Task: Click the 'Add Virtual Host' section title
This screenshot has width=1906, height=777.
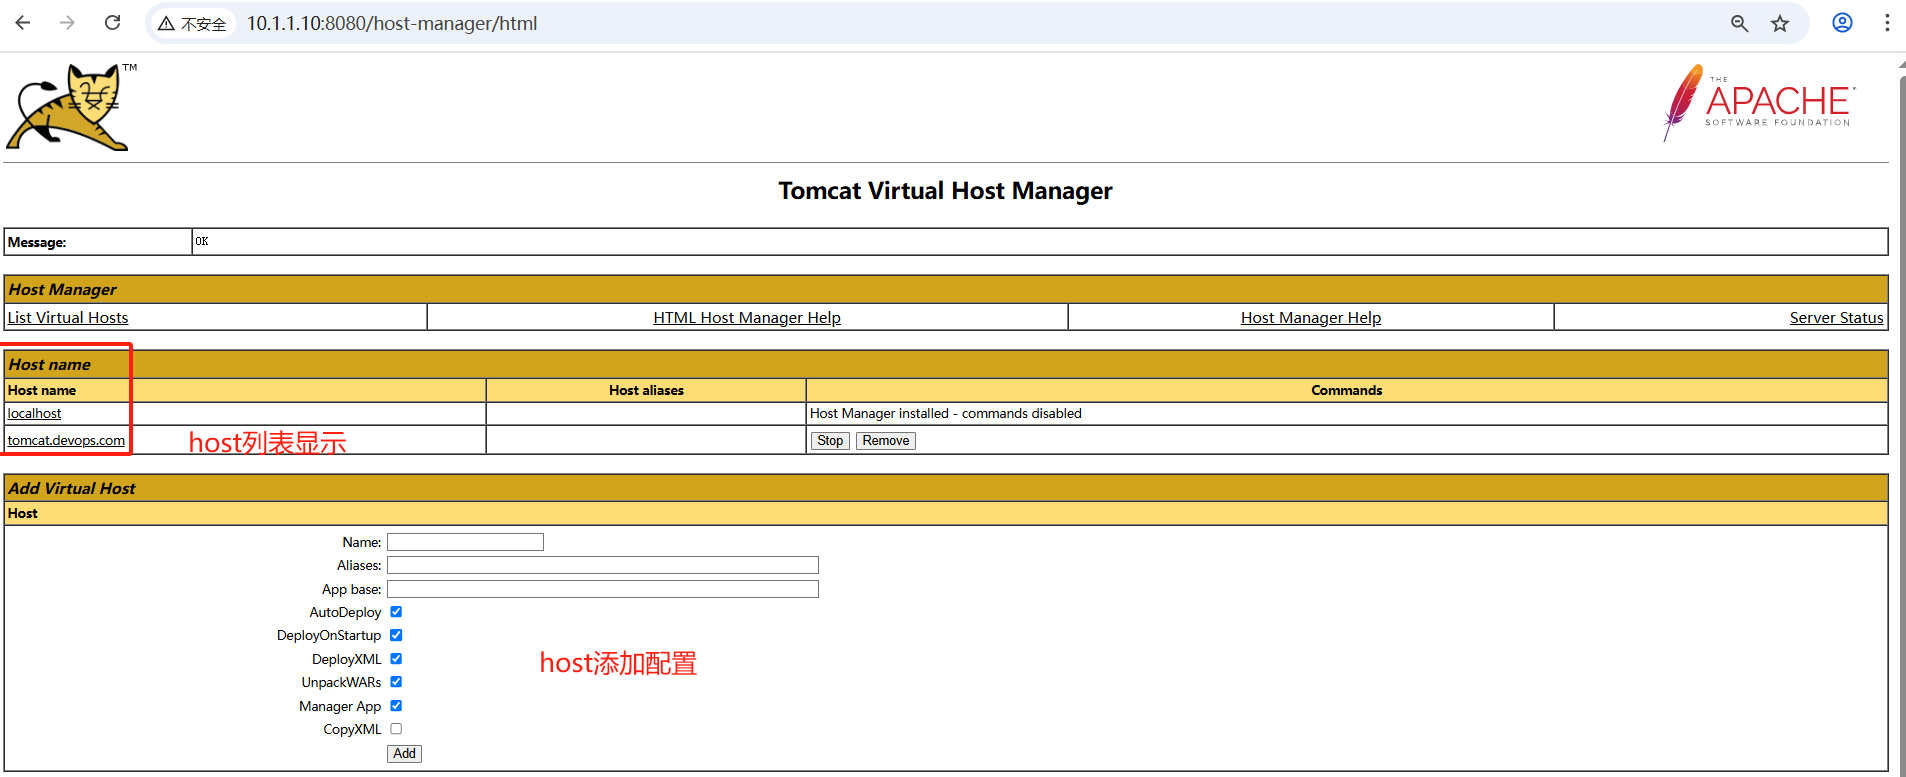Action: tap(72, 488)
